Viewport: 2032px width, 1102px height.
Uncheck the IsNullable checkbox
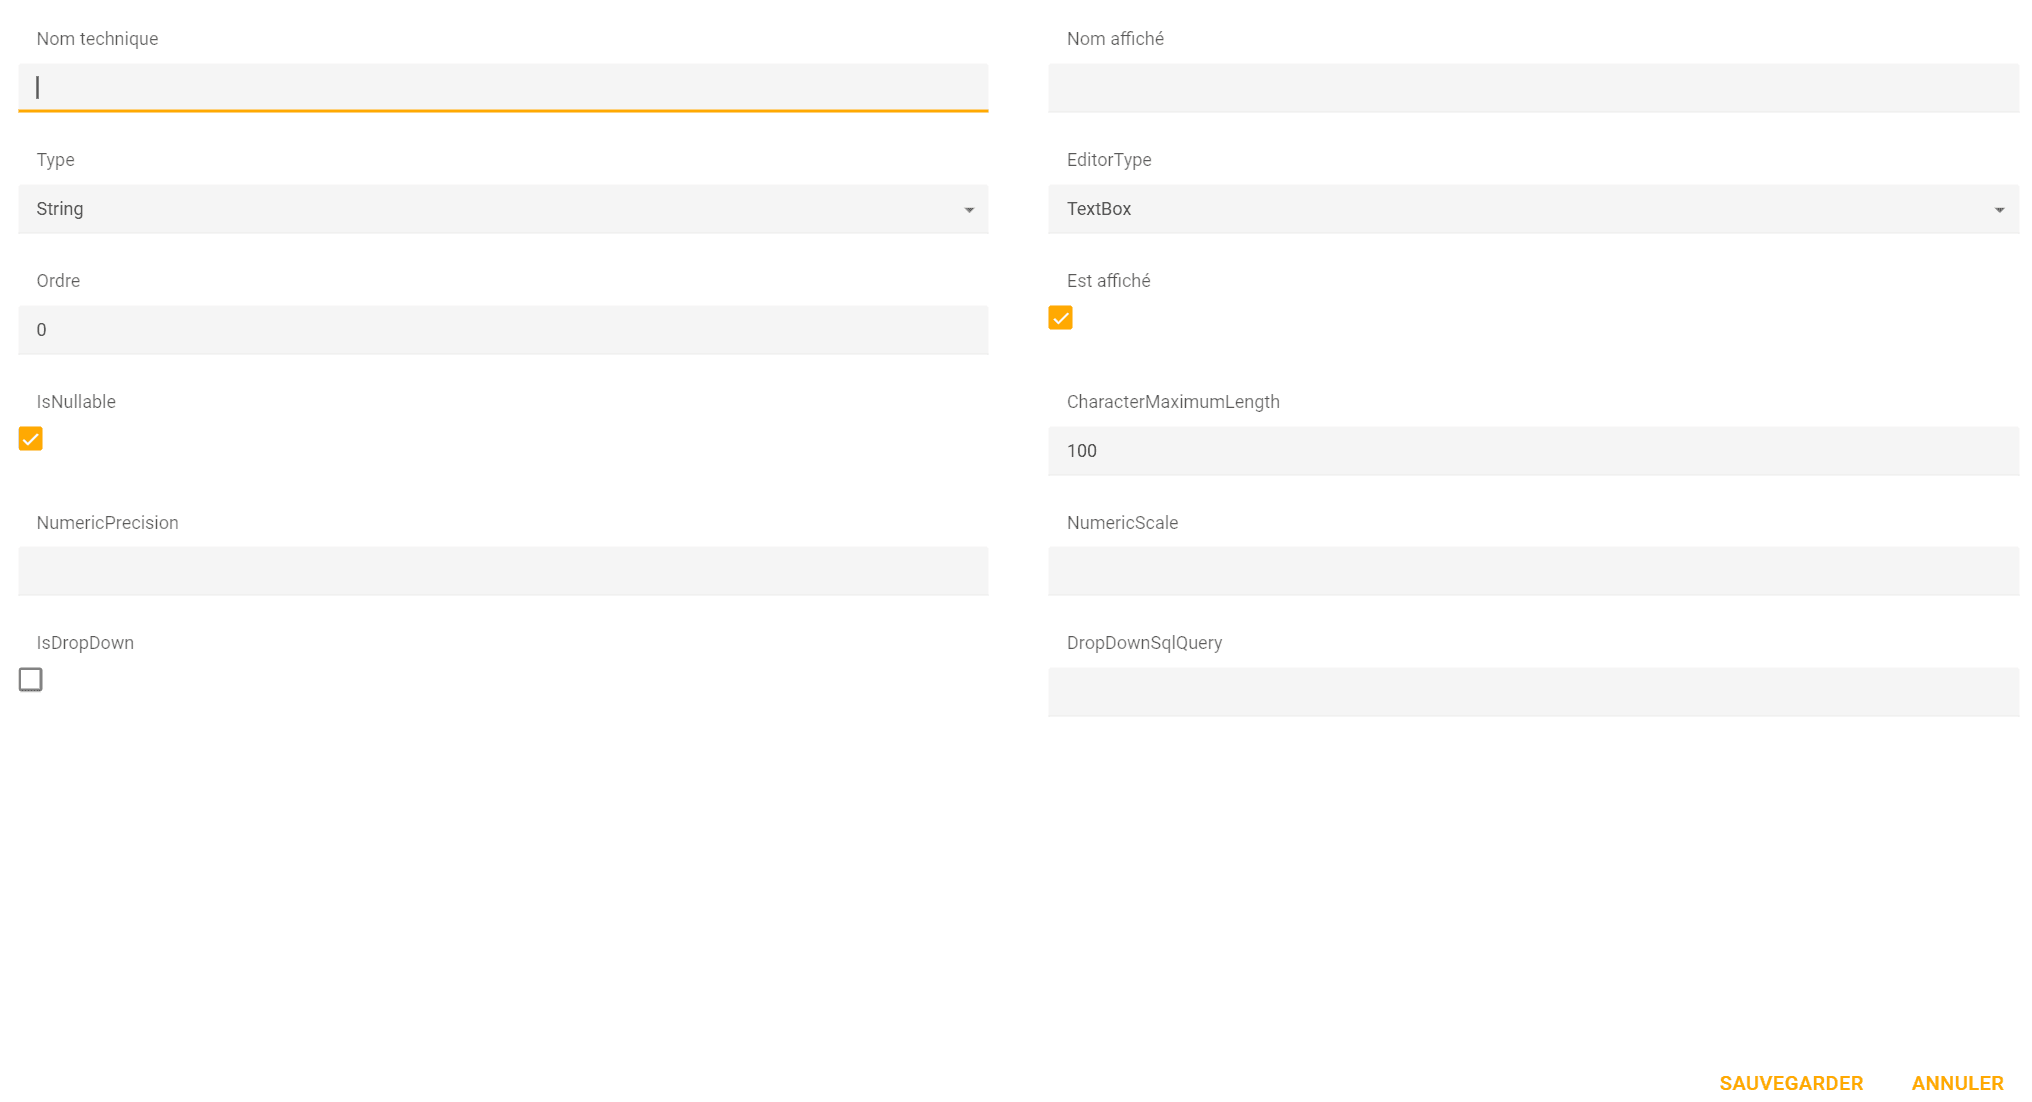(x=30, y=439)
